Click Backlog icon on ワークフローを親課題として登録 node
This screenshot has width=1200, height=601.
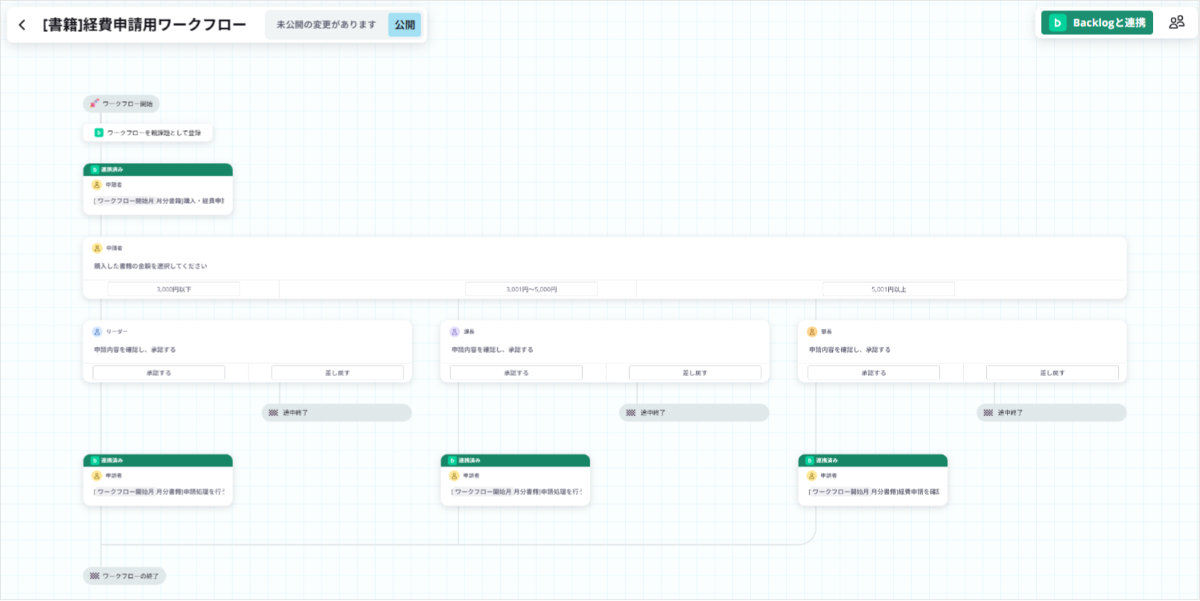(x=99, y=132)
